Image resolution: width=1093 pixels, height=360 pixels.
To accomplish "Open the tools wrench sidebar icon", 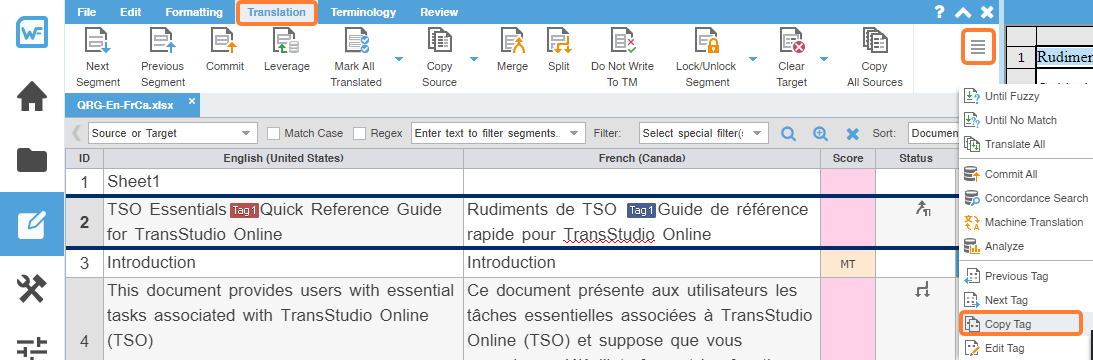I will click(32, 287).
